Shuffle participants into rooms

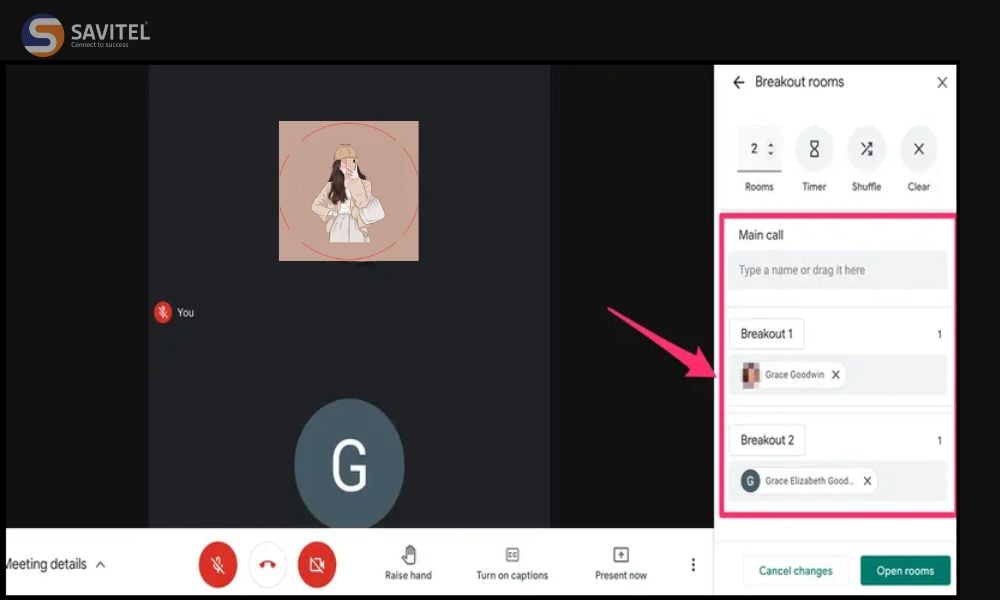coord(866,149)
